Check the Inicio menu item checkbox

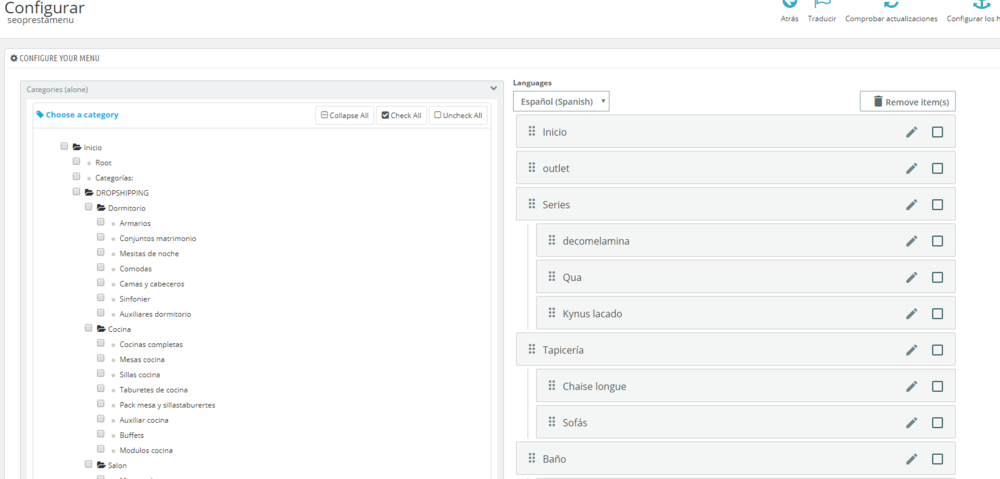[938, 132]
